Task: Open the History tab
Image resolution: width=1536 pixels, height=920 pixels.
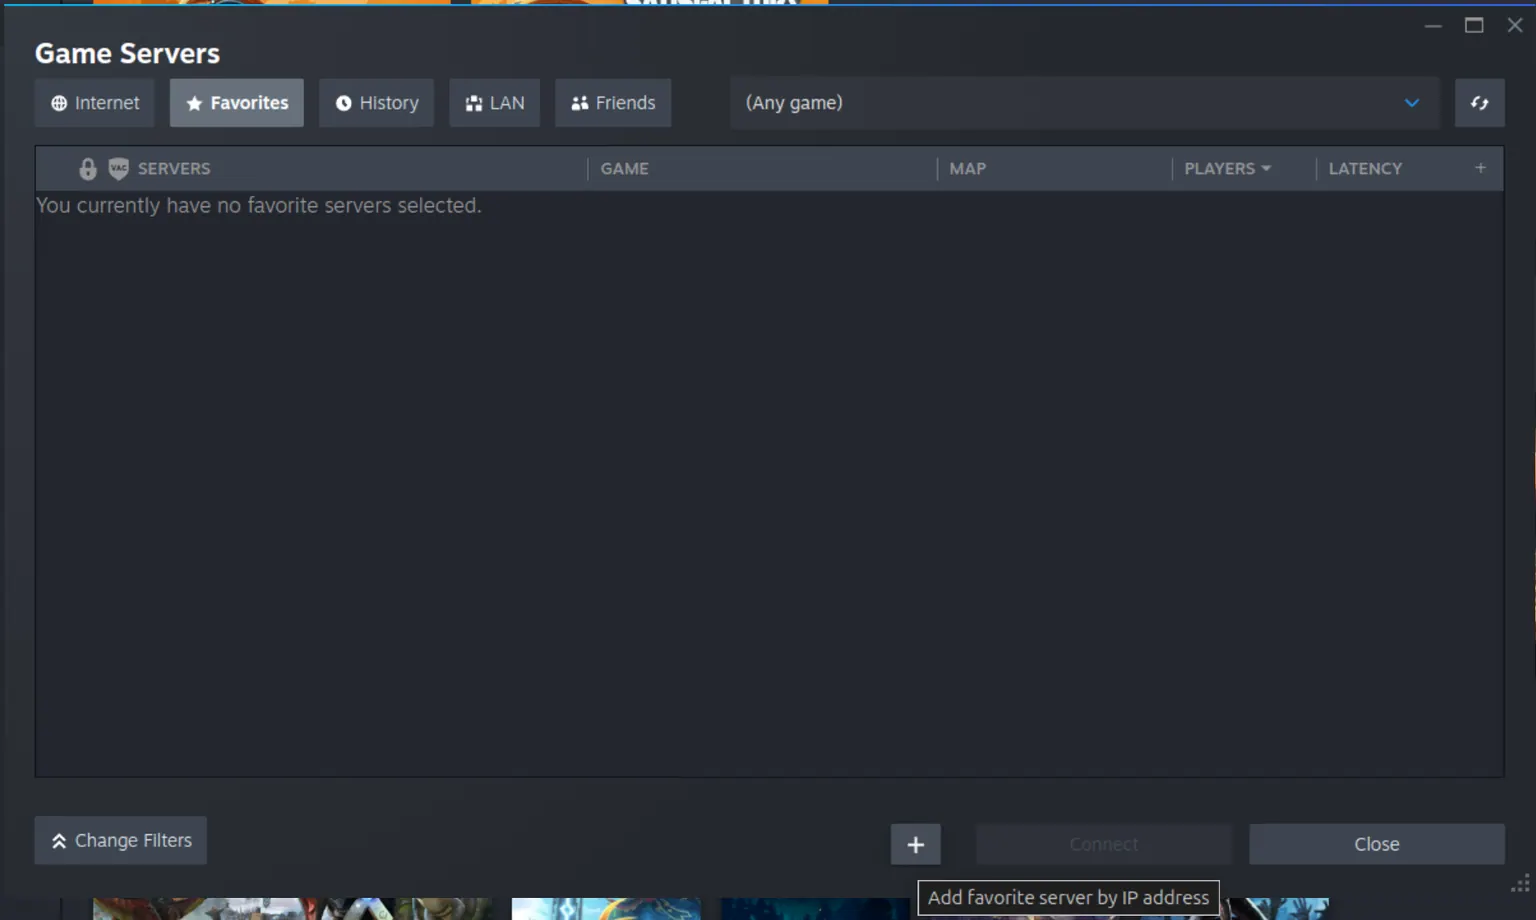Action: click(376, 103)
